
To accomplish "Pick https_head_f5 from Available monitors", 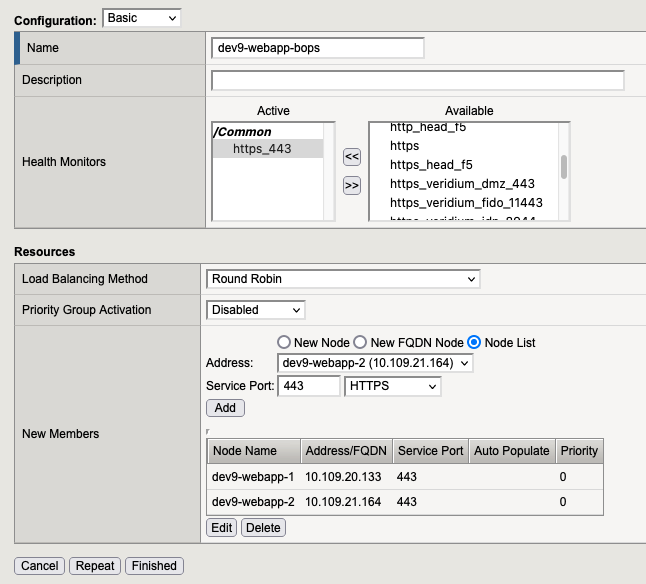I will (x=431, y=165).
